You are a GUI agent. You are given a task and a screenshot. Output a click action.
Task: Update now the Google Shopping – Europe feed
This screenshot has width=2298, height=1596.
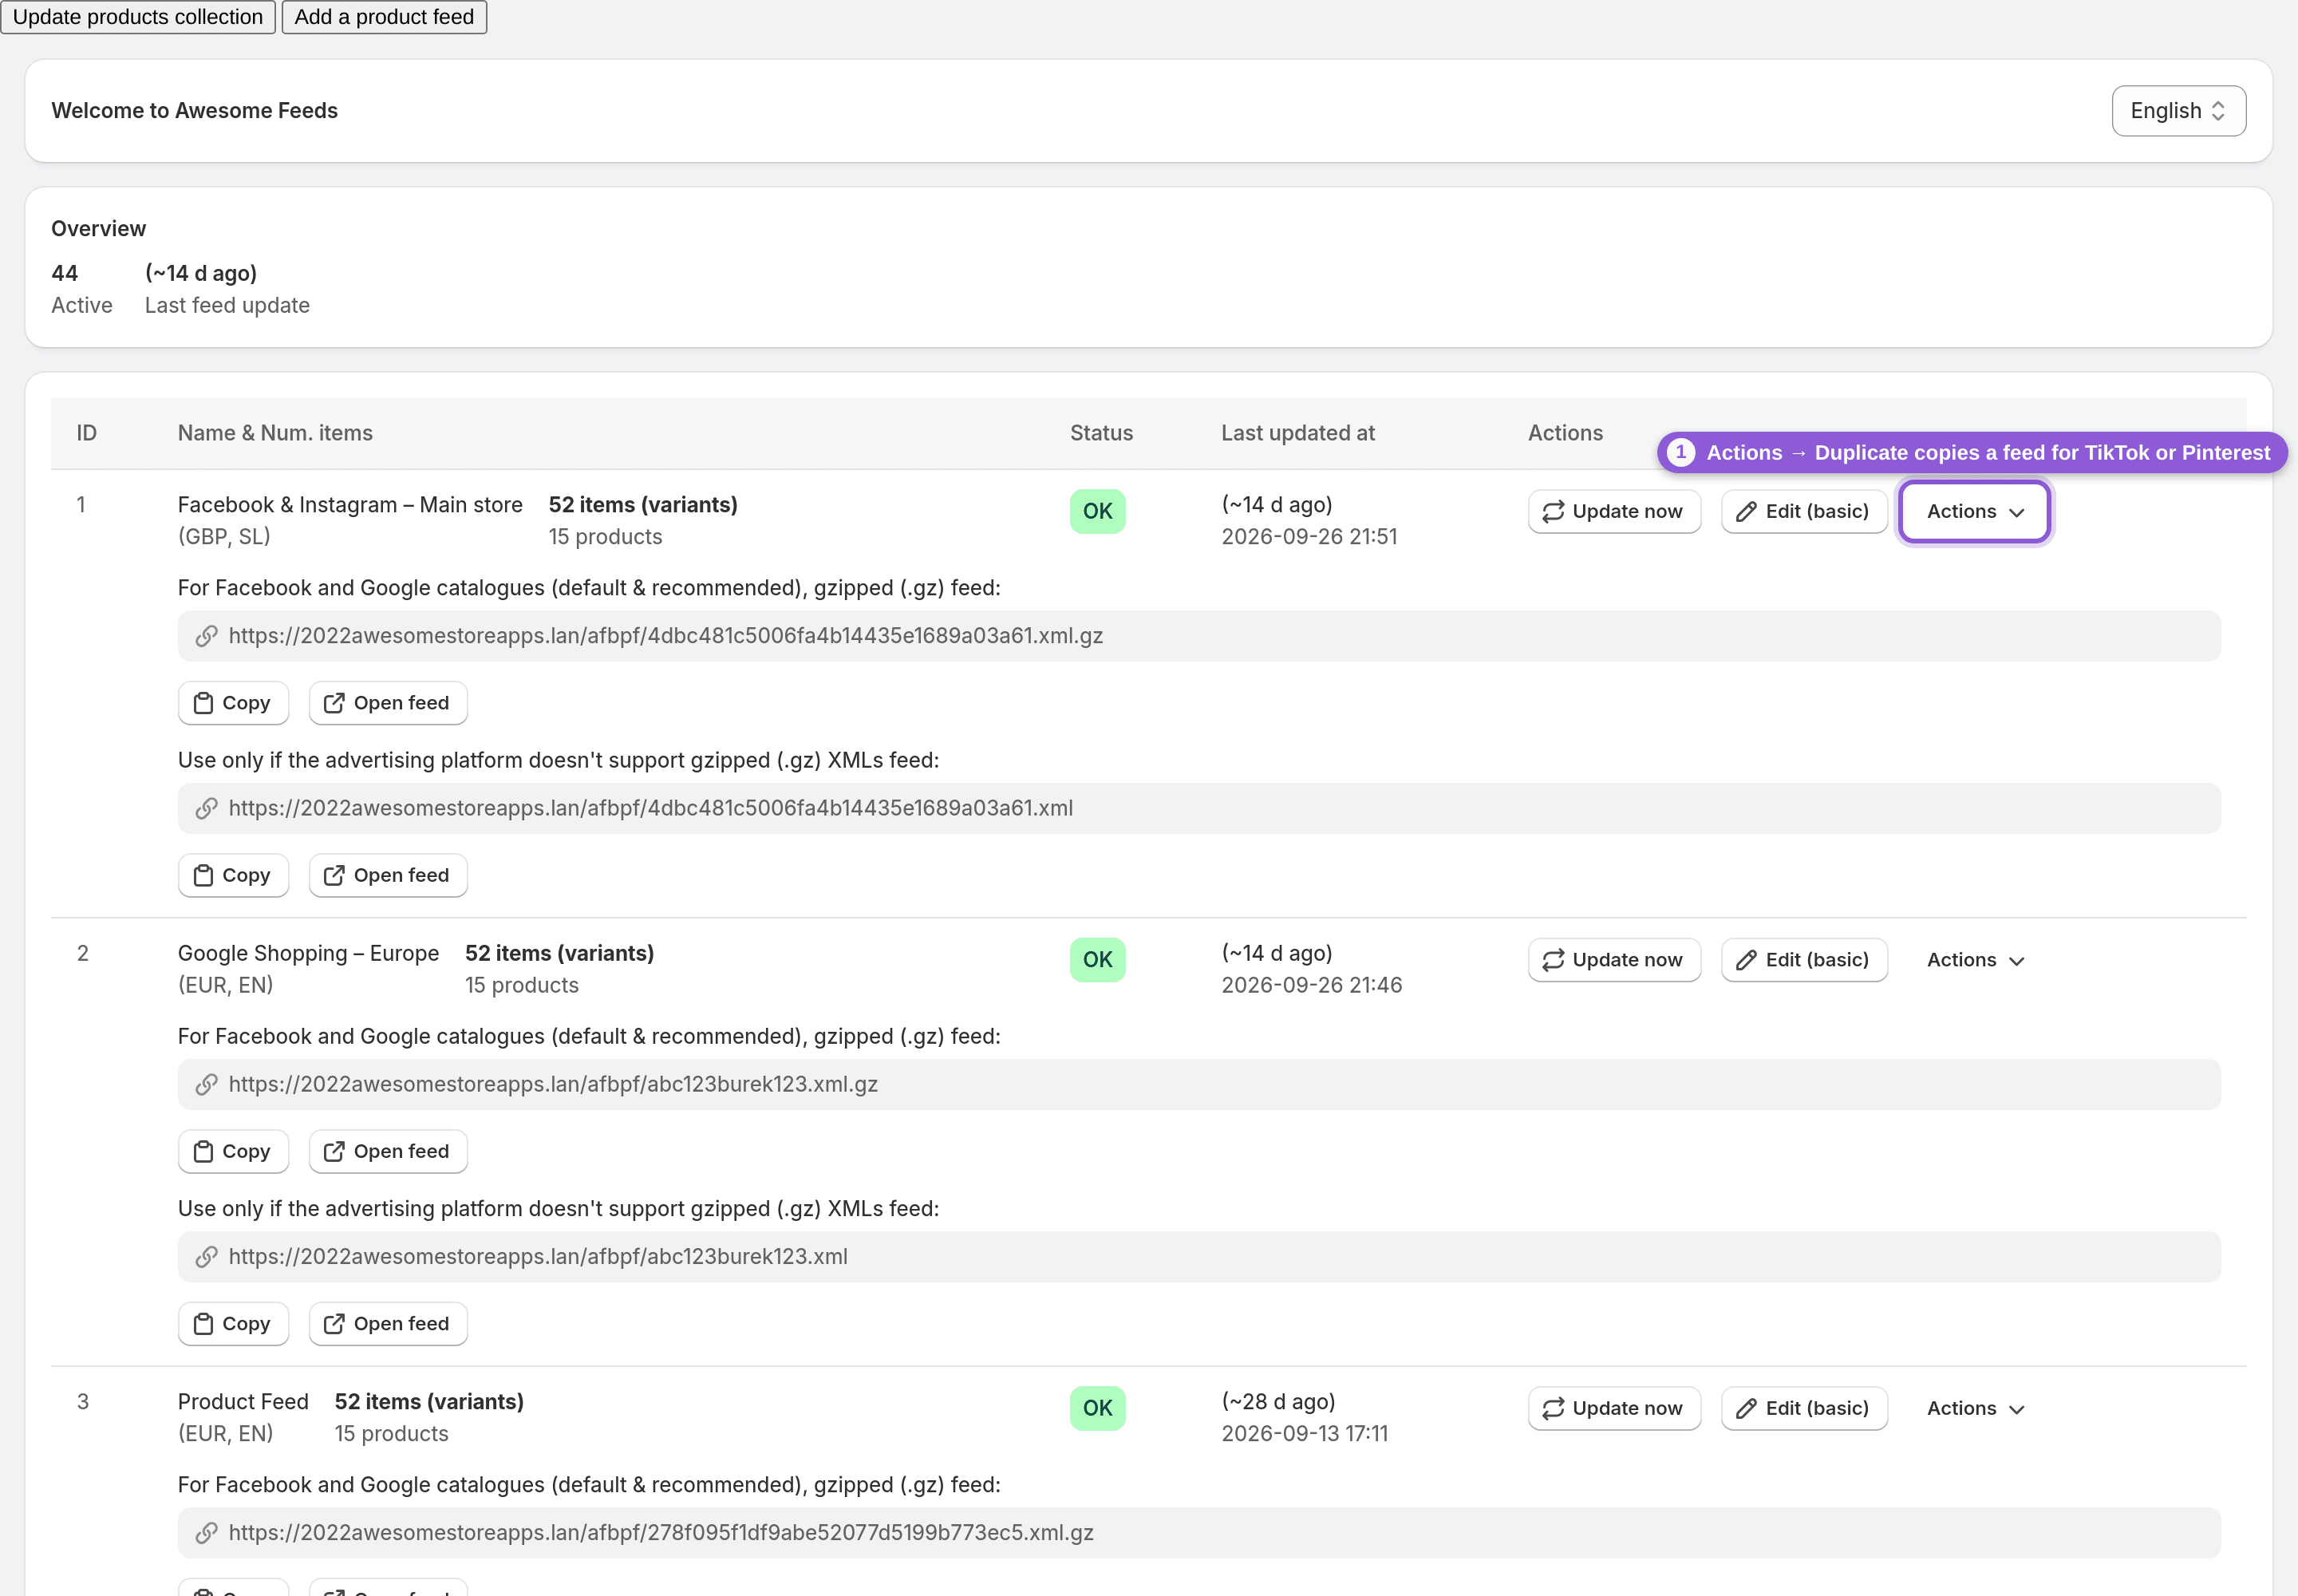(1614, 960)
